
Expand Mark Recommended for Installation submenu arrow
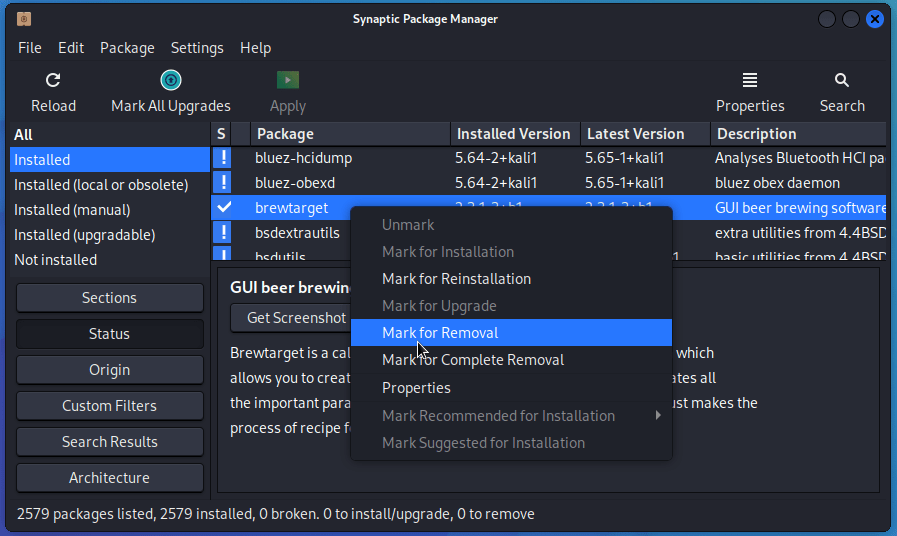point(658,416)
